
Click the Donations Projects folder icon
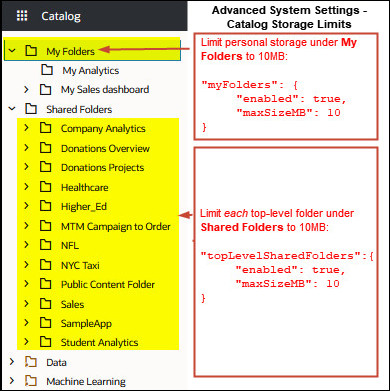pos(45,167)
